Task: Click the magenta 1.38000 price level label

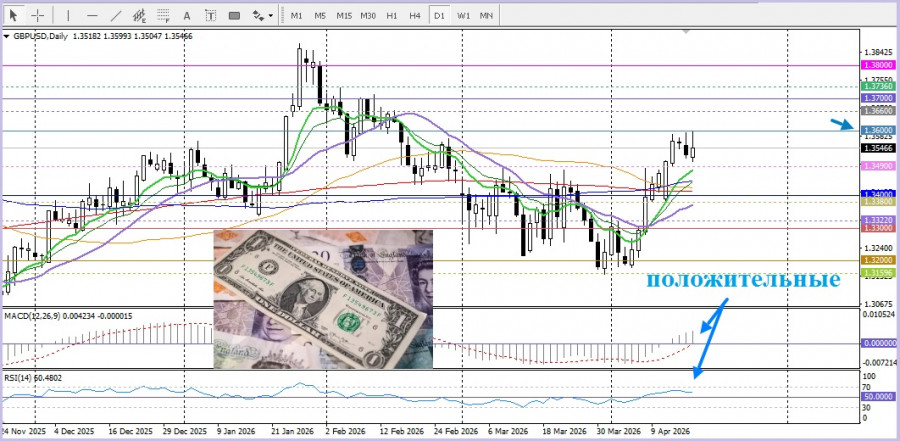Action: pos(879,66)
